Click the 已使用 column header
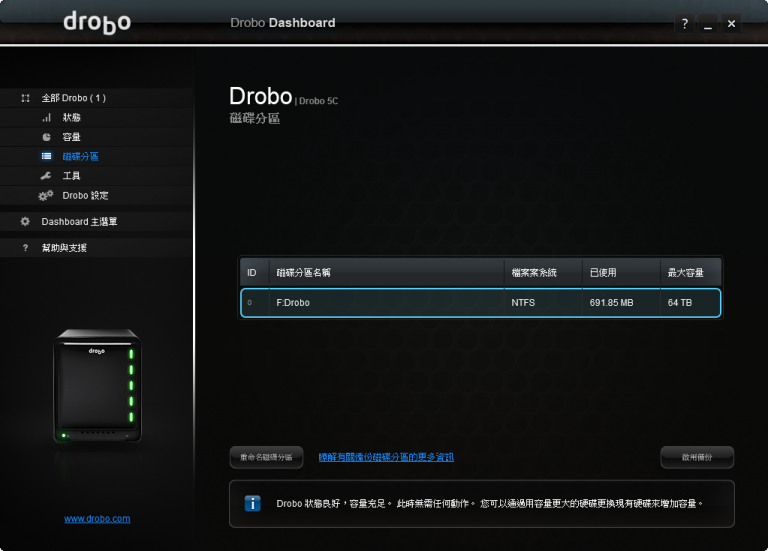768x551 pixels. (621, 273)
